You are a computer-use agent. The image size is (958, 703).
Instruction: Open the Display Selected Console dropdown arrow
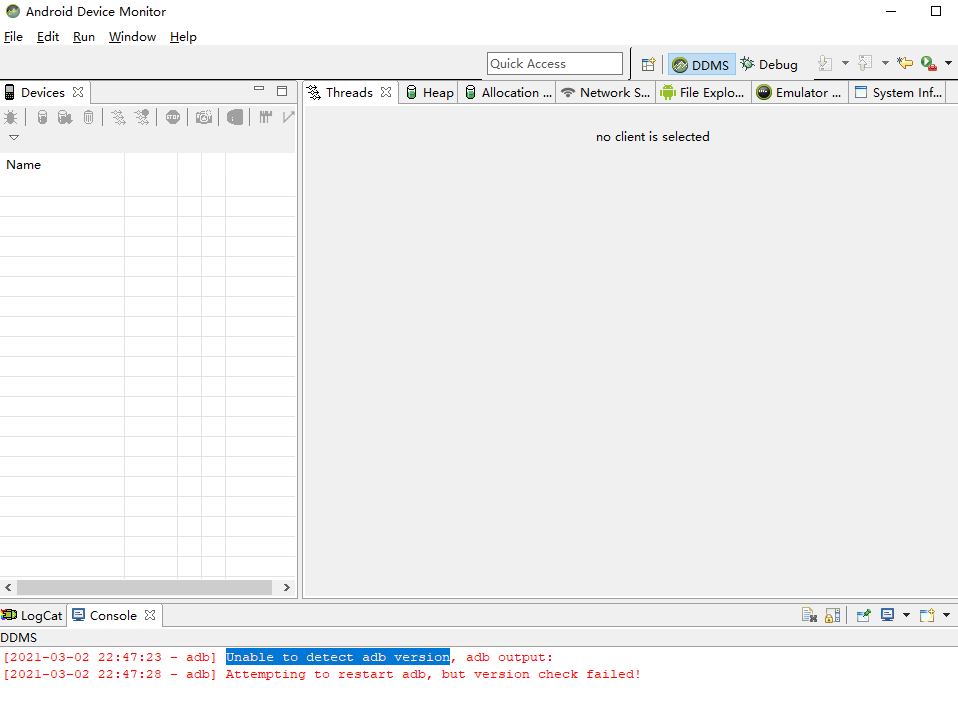(907, 615)
